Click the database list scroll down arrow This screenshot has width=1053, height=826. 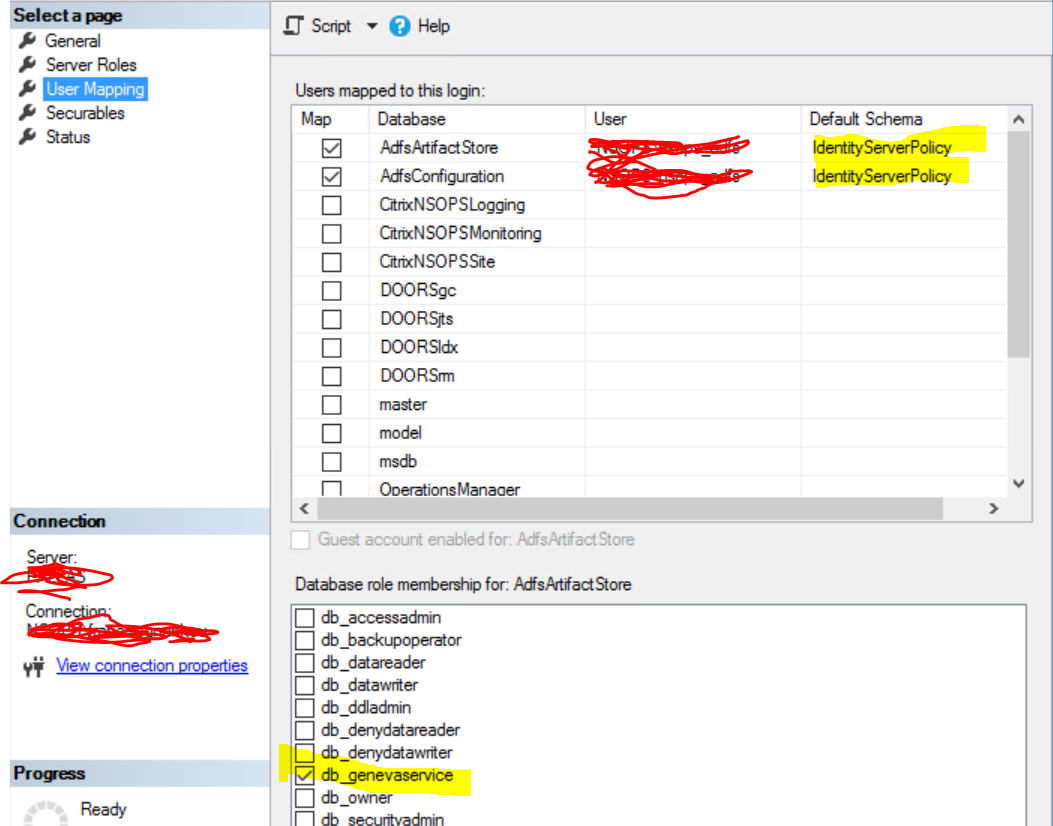coord(1019,484)
